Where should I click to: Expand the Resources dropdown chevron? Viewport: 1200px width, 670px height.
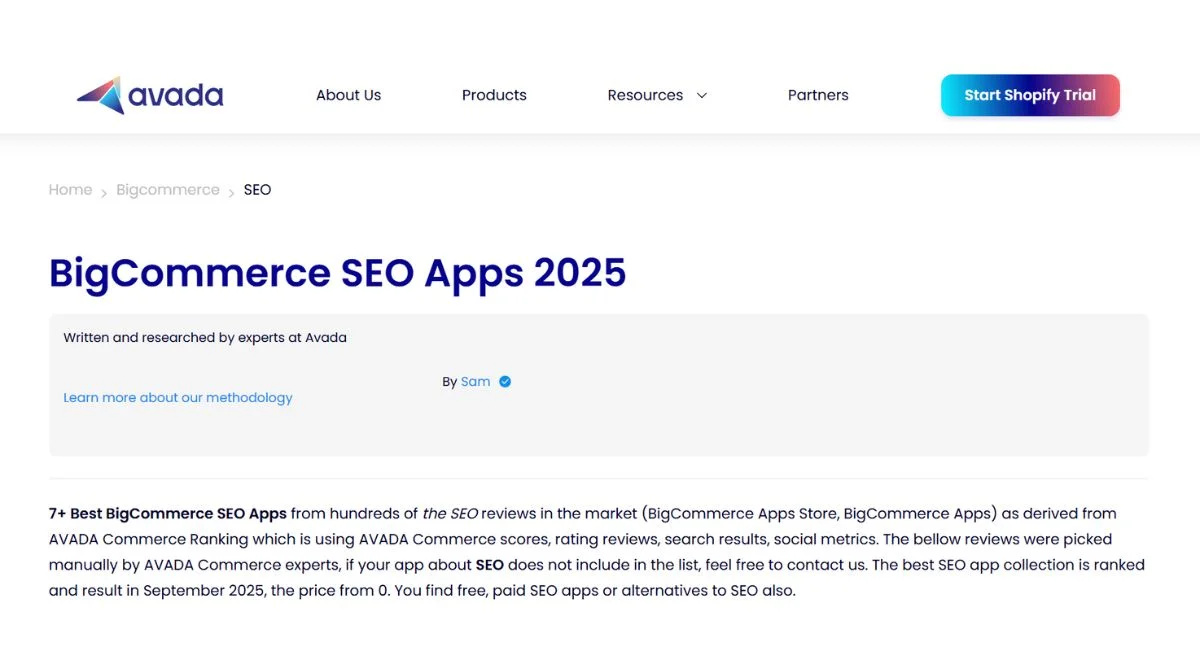pos(701,96)
